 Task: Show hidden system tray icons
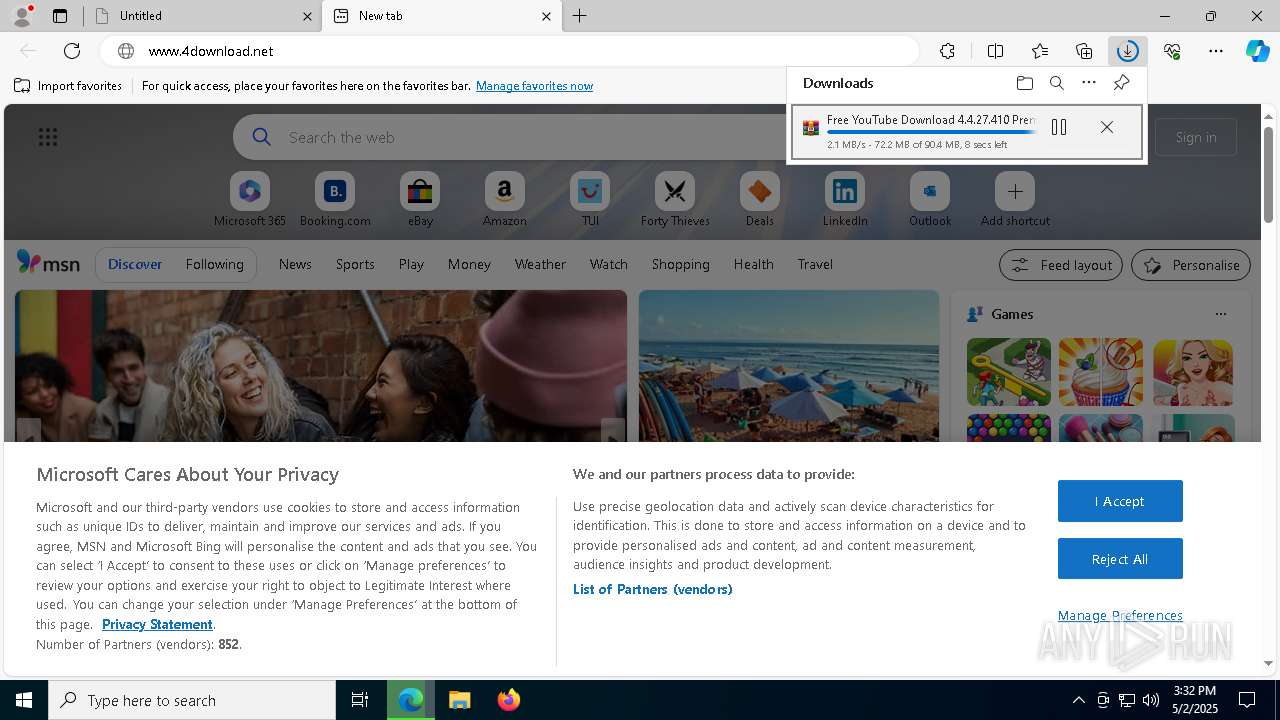[1078, 700]
